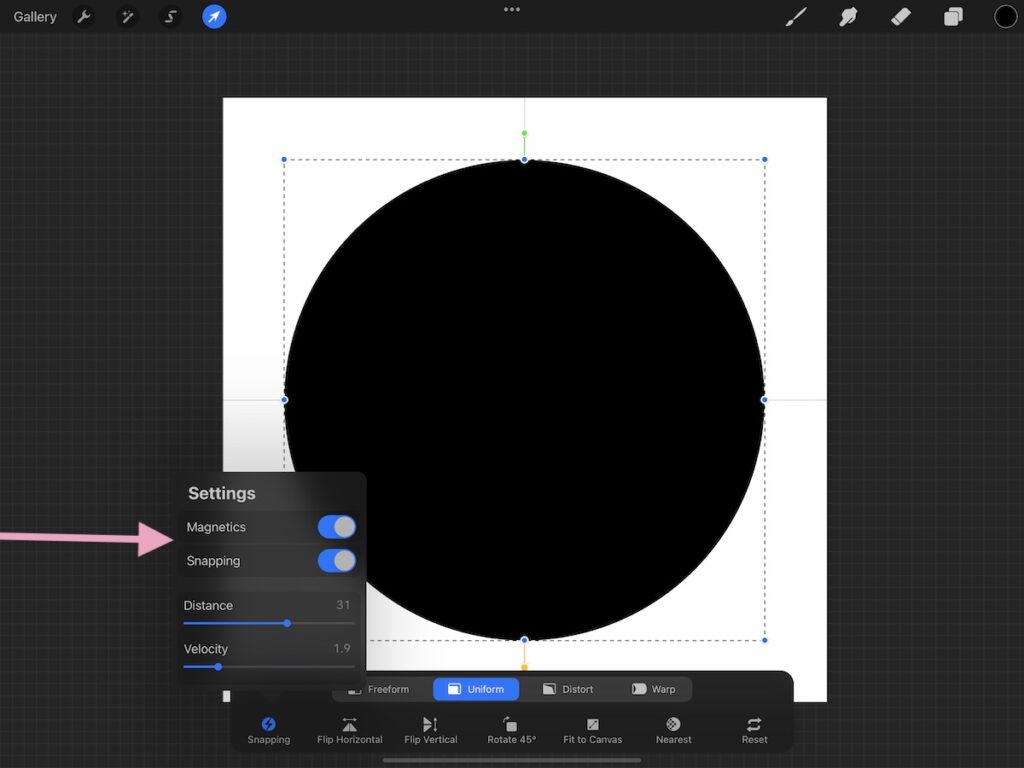Open the Gallery
Screen dimensions: 1024x768
tap(34, 16)
